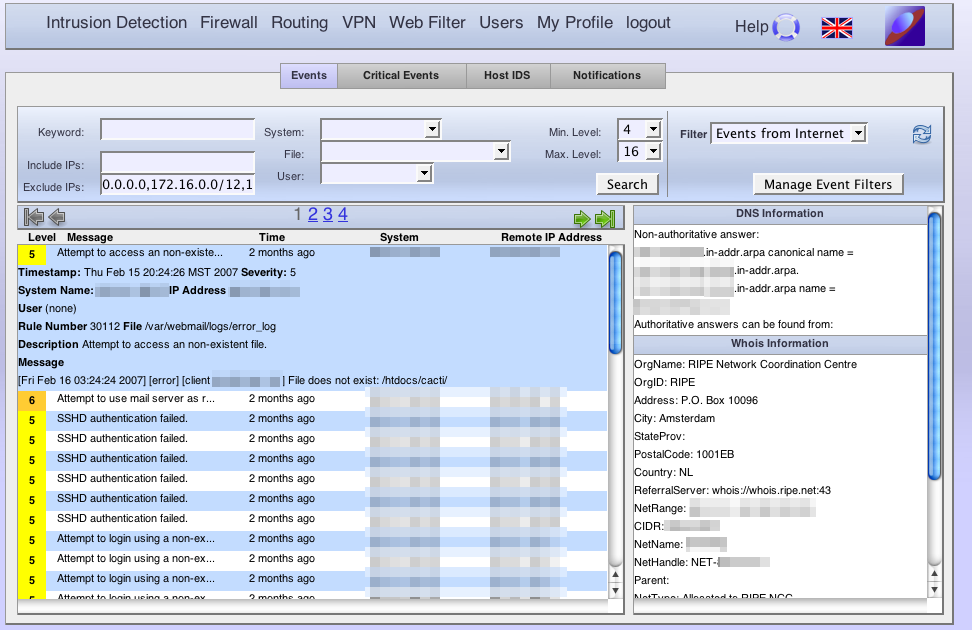The width and height of the screenshot is (972, 630).
Task: Switch language using the British flag icon
Action: [x=836, y=27]
